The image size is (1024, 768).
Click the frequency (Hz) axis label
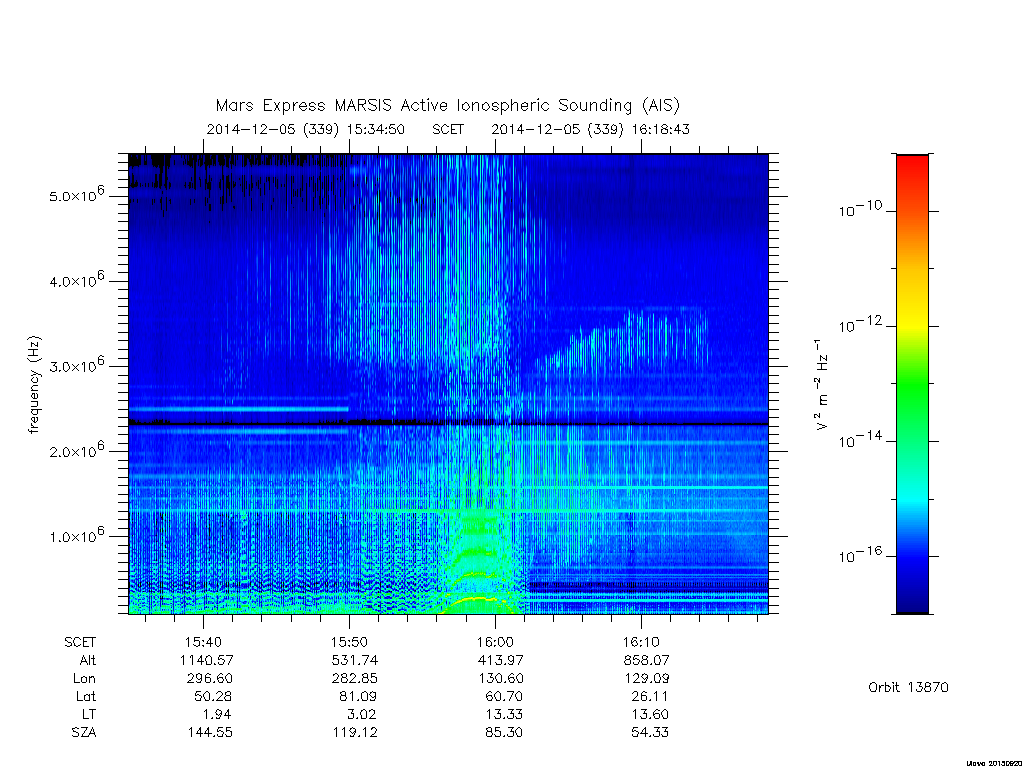point(35,384)
